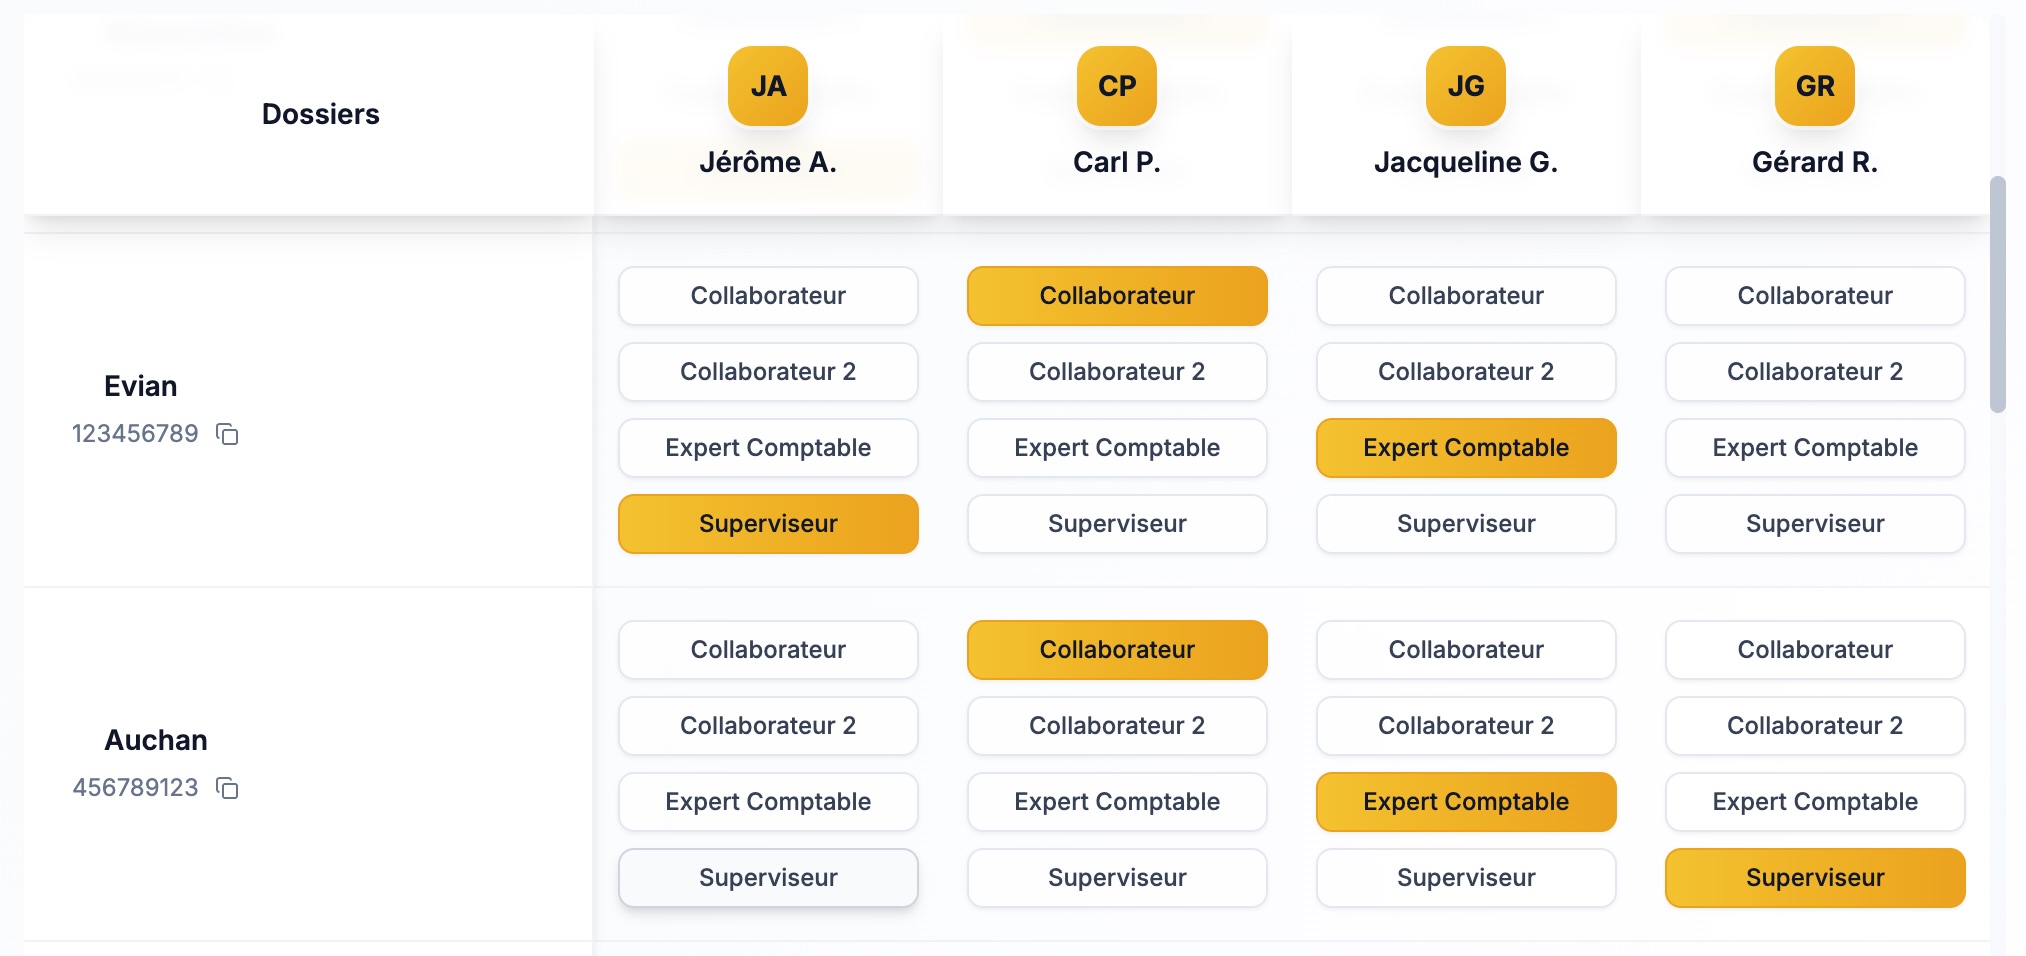The width and height of the screenshot is (2026, 956).
Task: Toggle Gérard's Superviseur role for Auchan
Action: [1815, 878]
